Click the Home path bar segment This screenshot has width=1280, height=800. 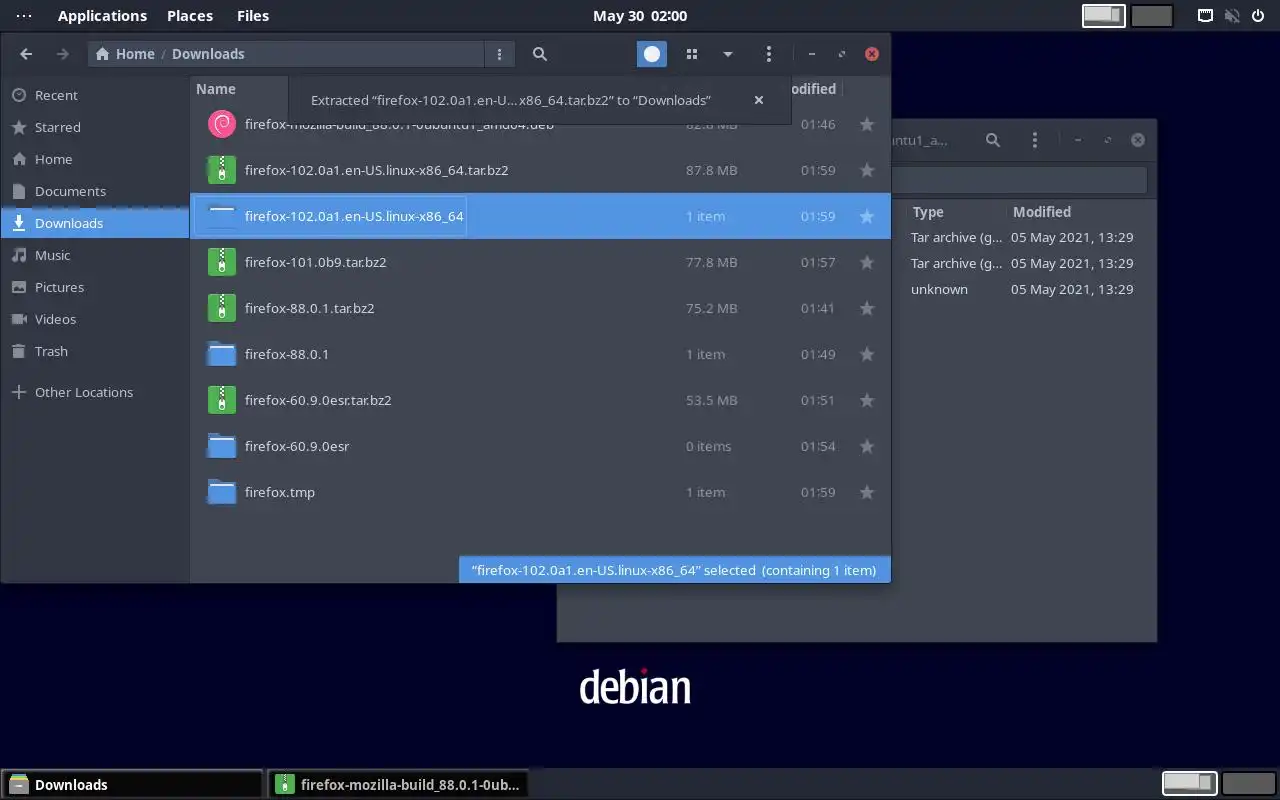pyautogui.click(x=125, y=54)
